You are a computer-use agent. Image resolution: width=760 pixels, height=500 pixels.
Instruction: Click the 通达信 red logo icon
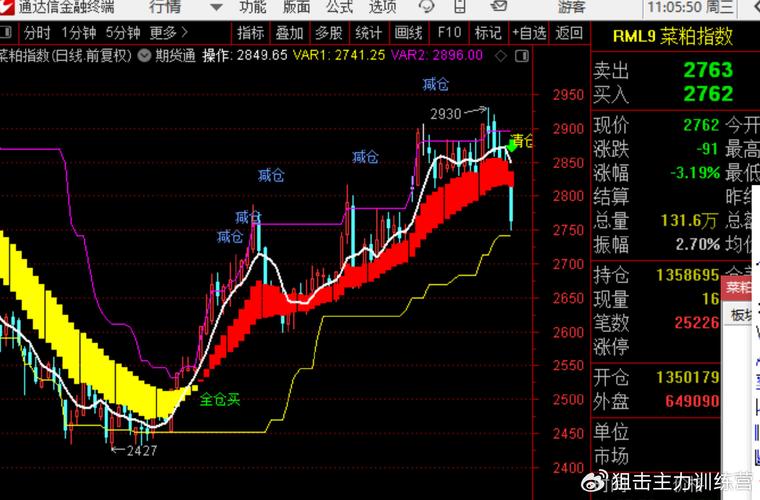click(7, 7)
